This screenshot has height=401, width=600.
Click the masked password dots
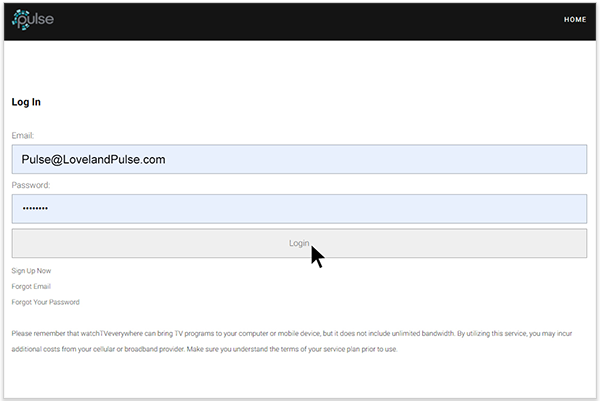35,209
